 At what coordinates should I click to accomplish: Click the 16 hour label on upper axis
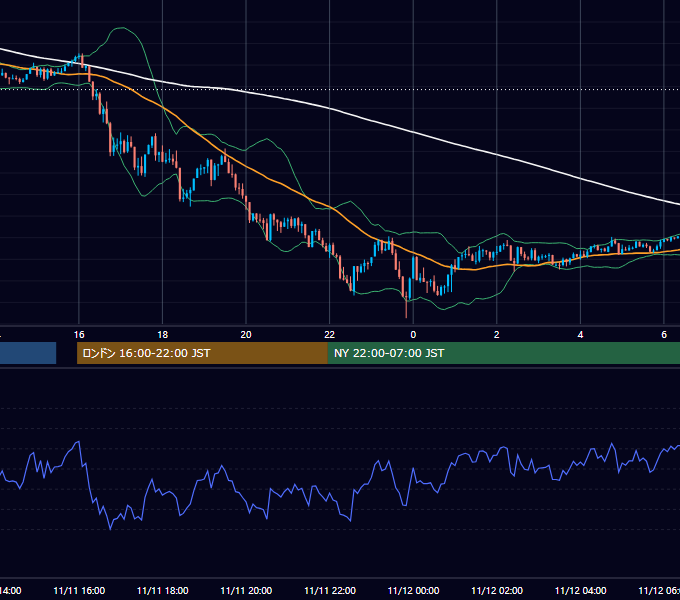pyautogui.click(x=79, y=334)
